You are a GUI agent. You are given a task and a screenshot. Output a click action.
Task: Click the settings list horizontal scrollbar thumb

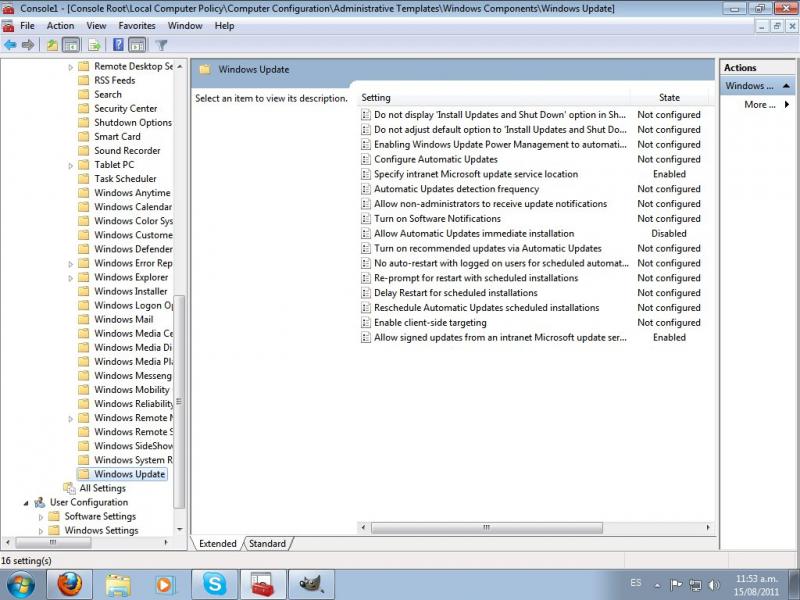tap(487, 528)
